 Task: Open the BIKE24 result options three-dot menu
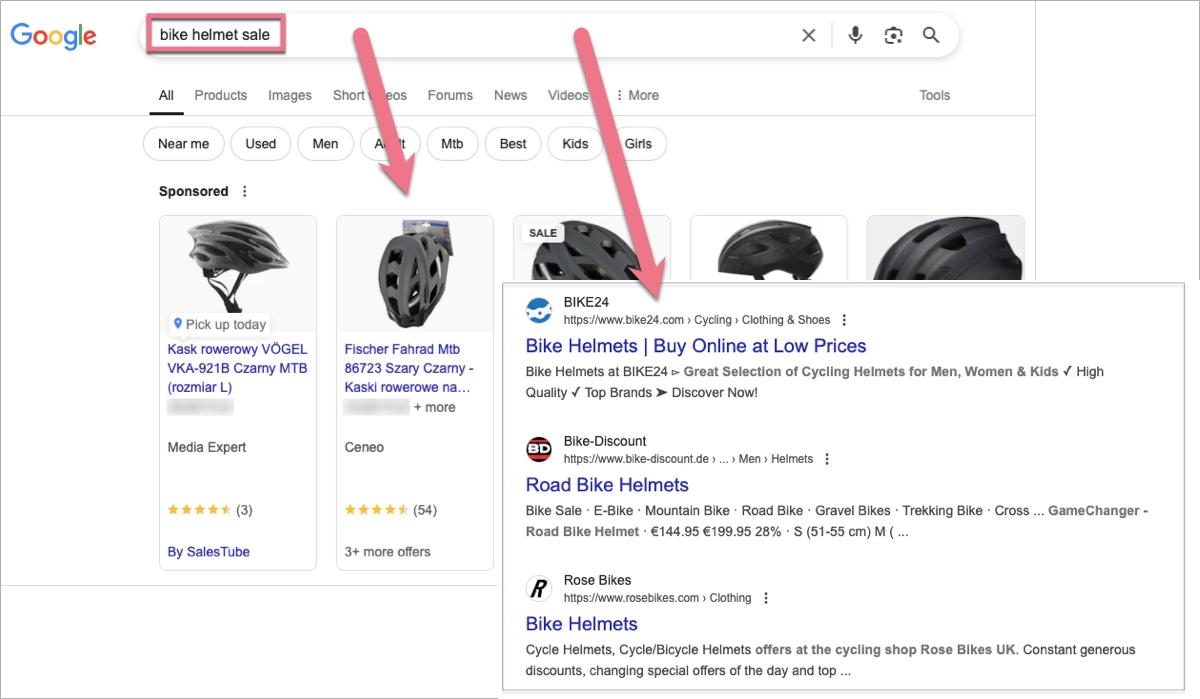[845, 319]
